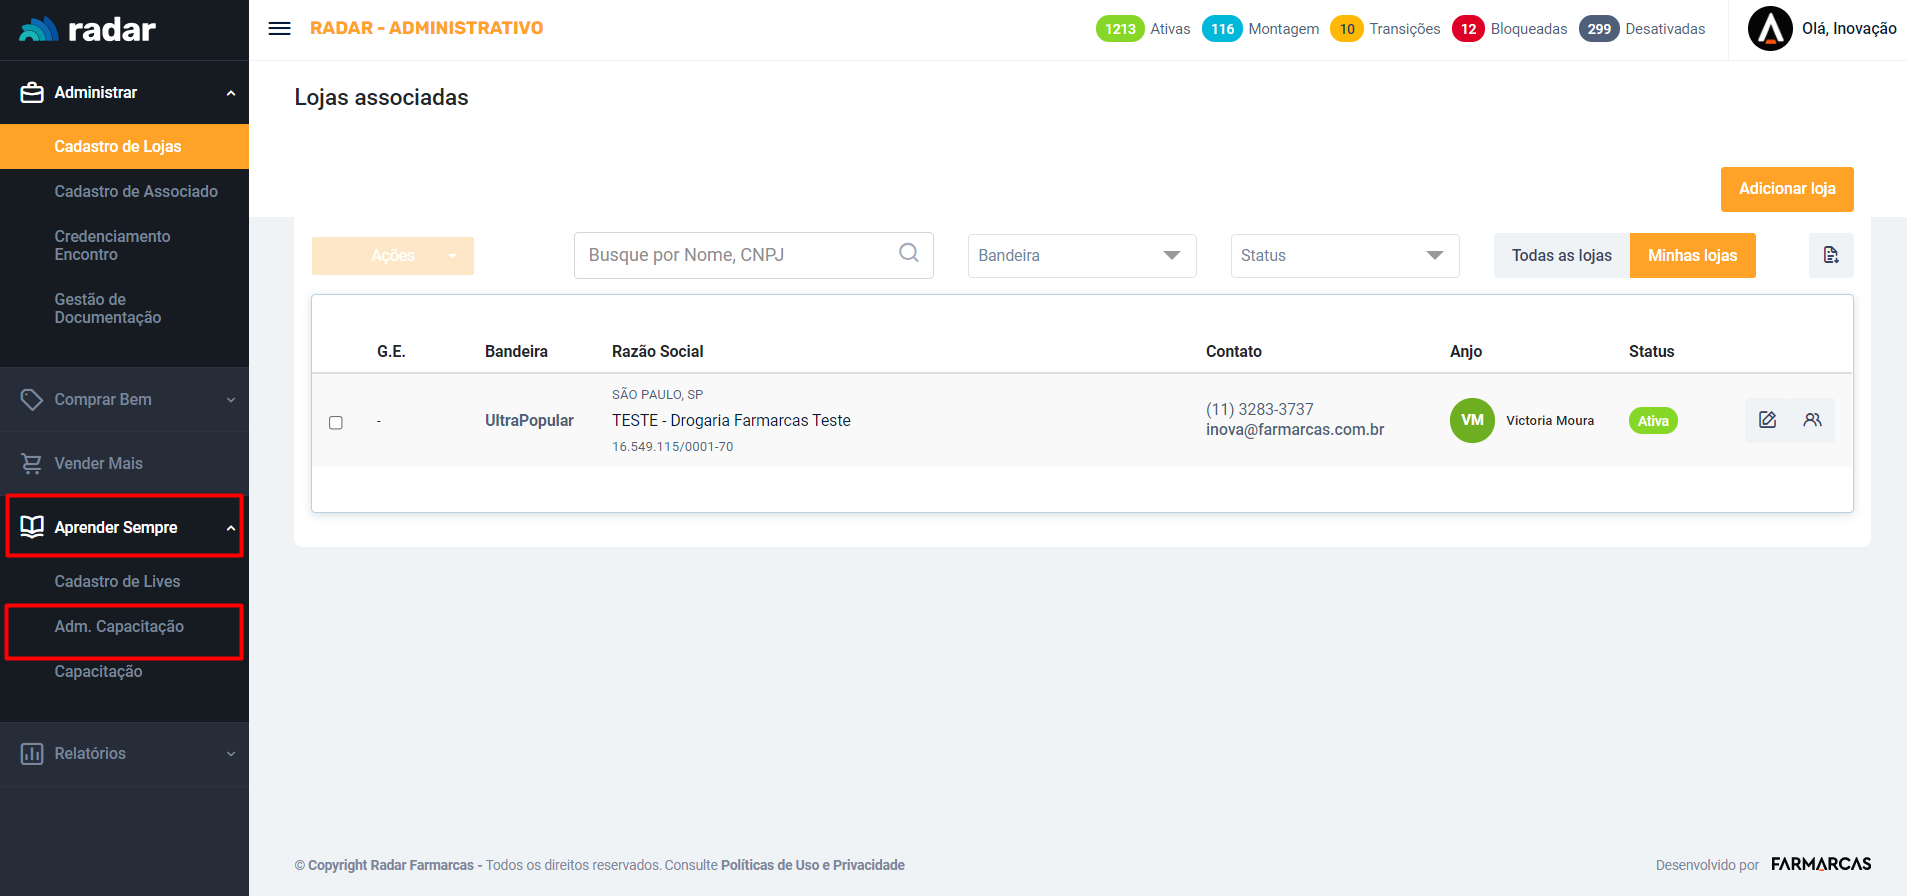Viewport: 1907px width, 896px height.
Task: Select the TESTE store row checkbox
Action: pyautogui.click(x=336, y=423)
